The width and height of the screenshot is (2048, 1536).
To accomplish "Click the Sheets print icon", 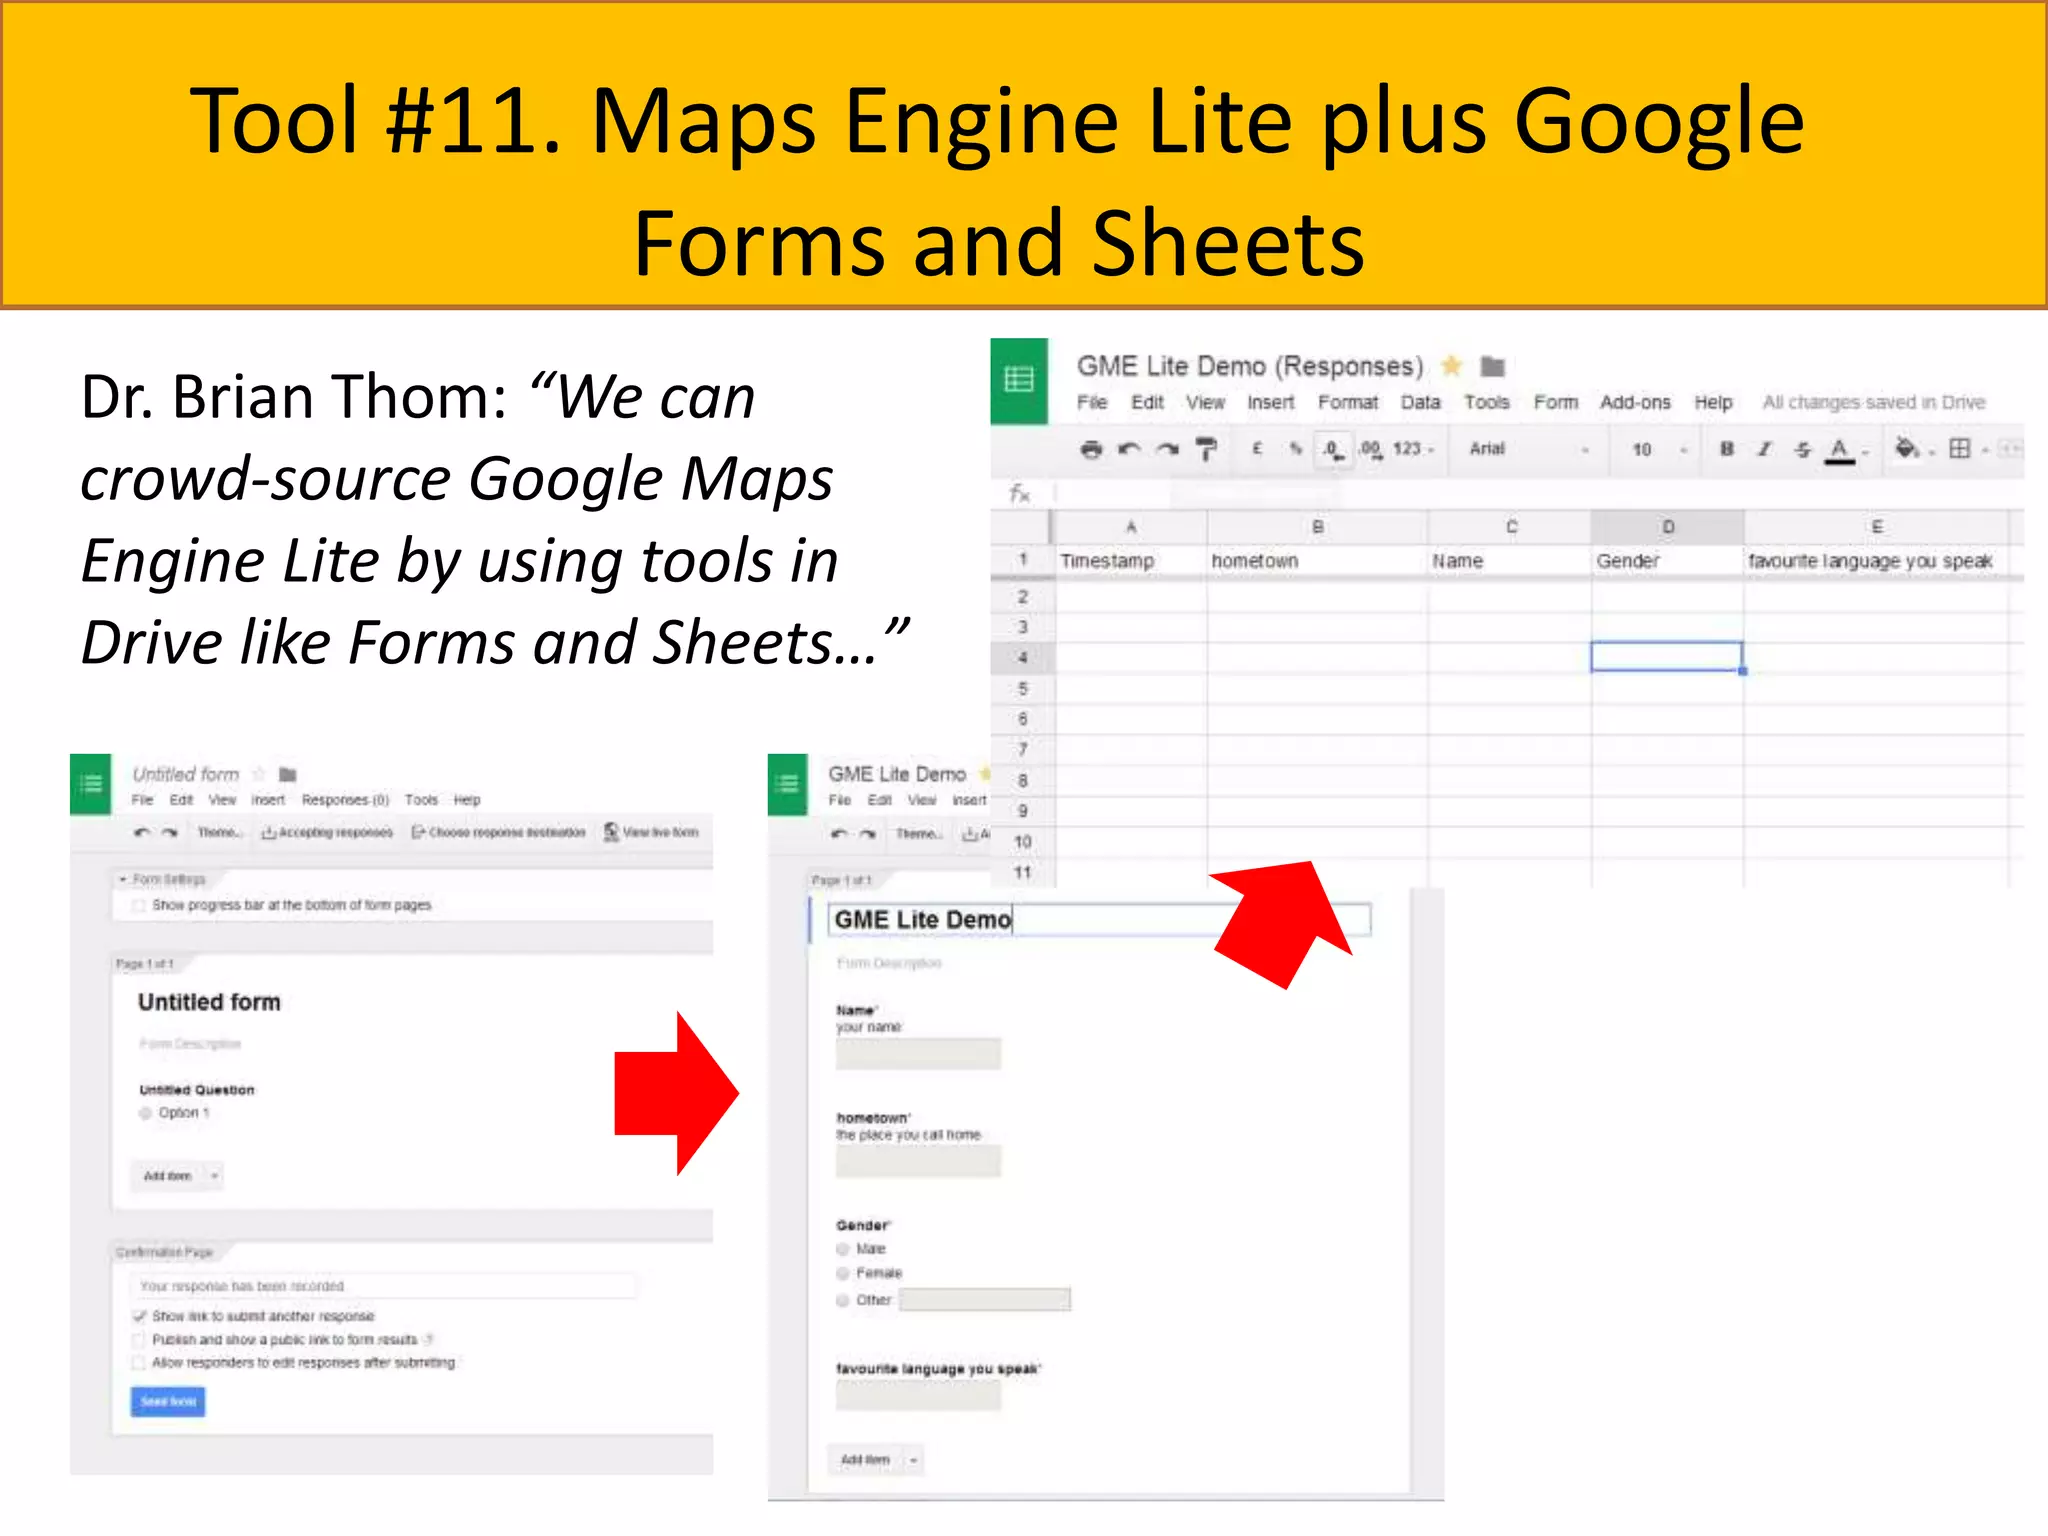I will tap(1091, 449).
